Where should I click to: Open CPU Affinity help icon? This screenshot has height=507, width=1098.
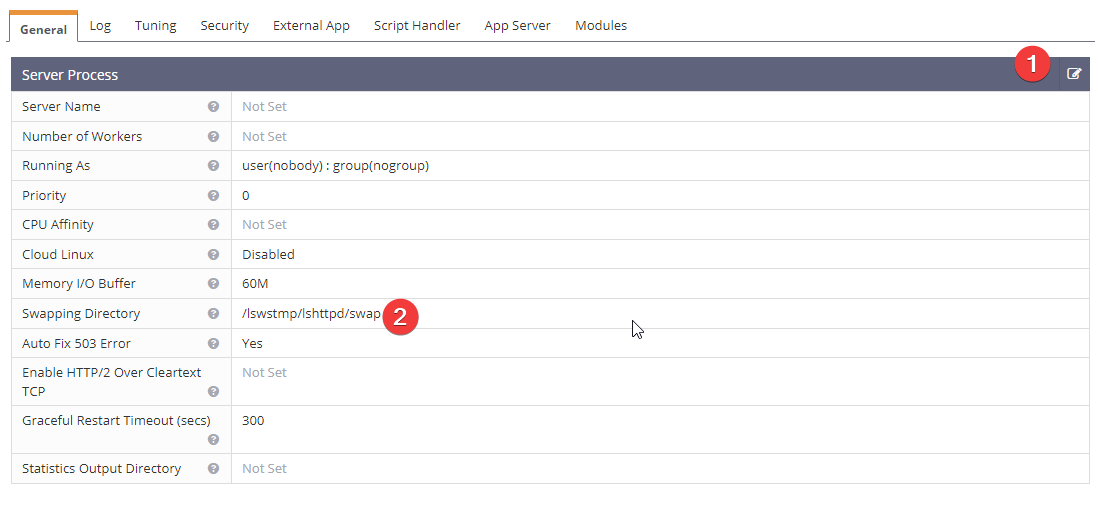click(214, 225)
